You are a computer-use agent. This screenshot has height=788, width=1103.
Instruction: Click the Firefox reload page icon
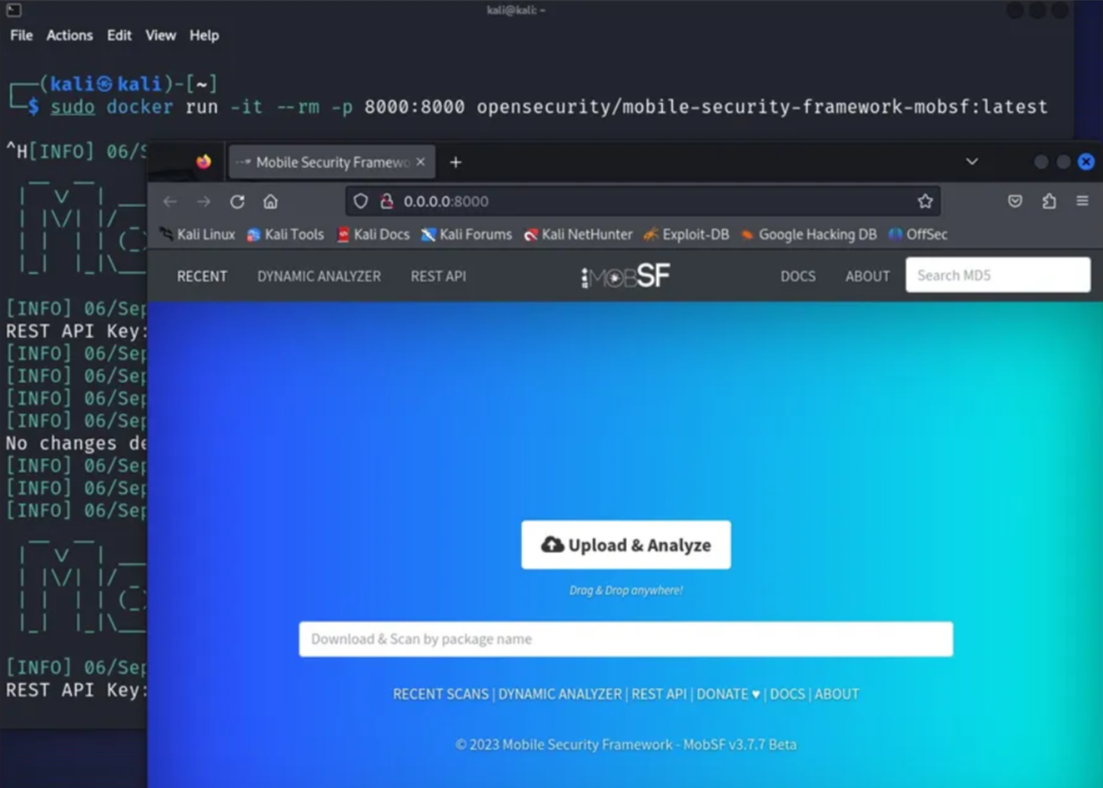237,201
